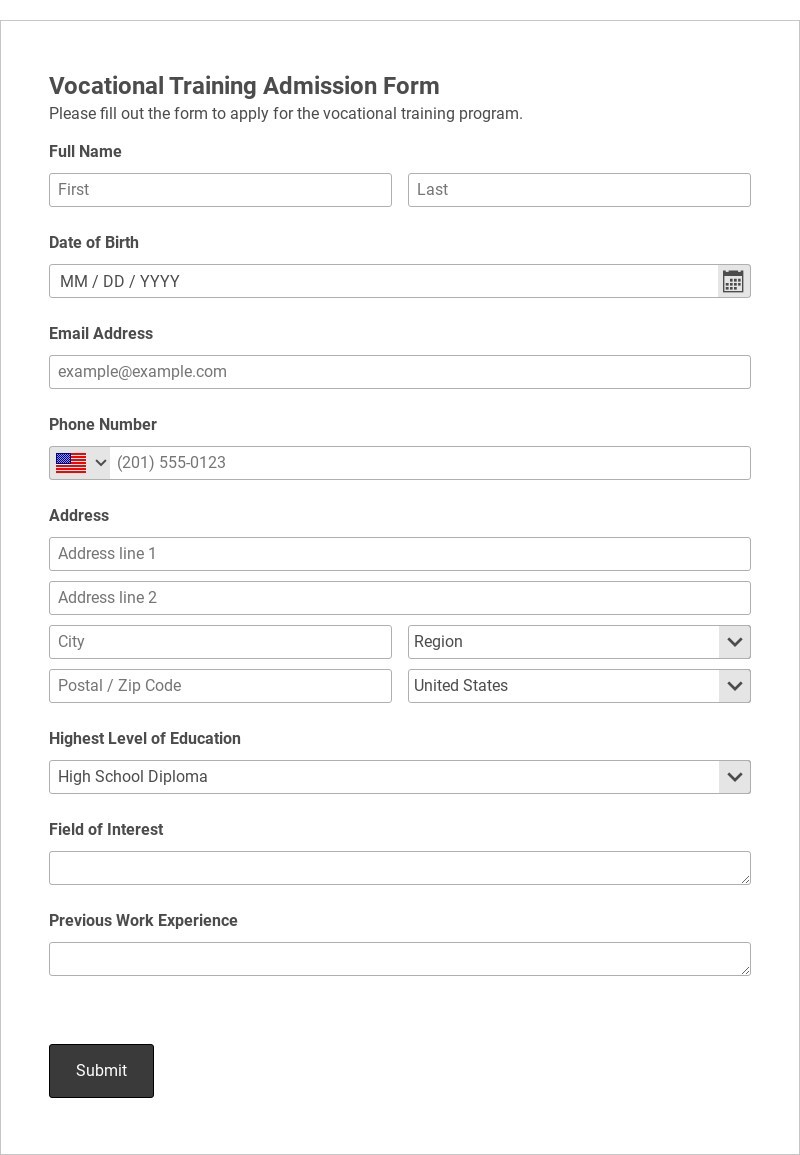
Task: Select the Postal / Zip Code field
Action: click(x=220, y=686)
